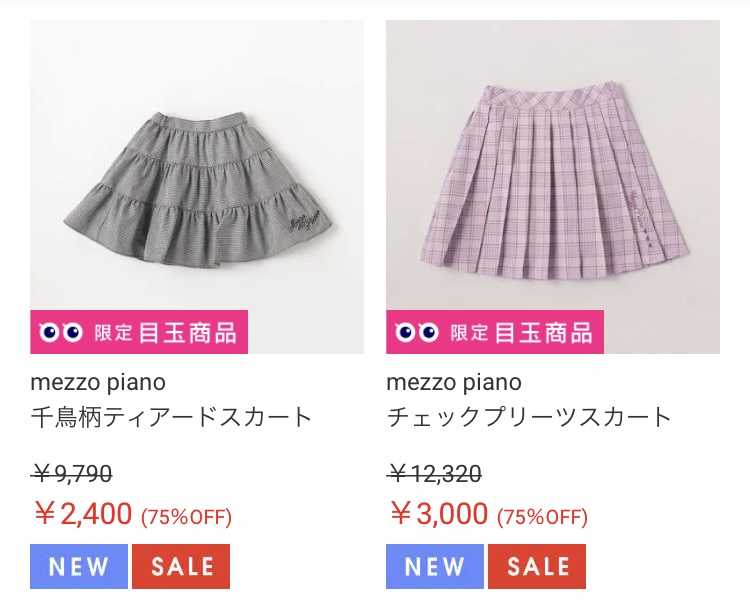Click the mezzo piano brand above 千鳥柄ティアードスカート
Screen dimensions: 750x602
[x=98, y=382]
